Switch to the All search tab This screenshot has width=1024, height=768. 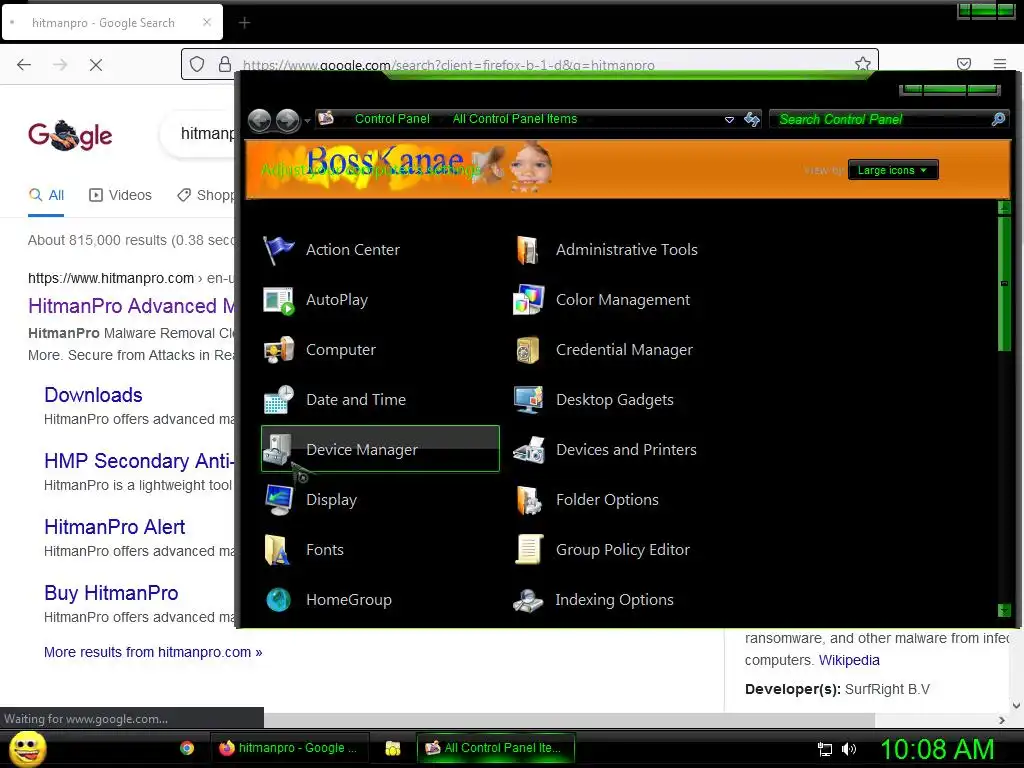46,195
